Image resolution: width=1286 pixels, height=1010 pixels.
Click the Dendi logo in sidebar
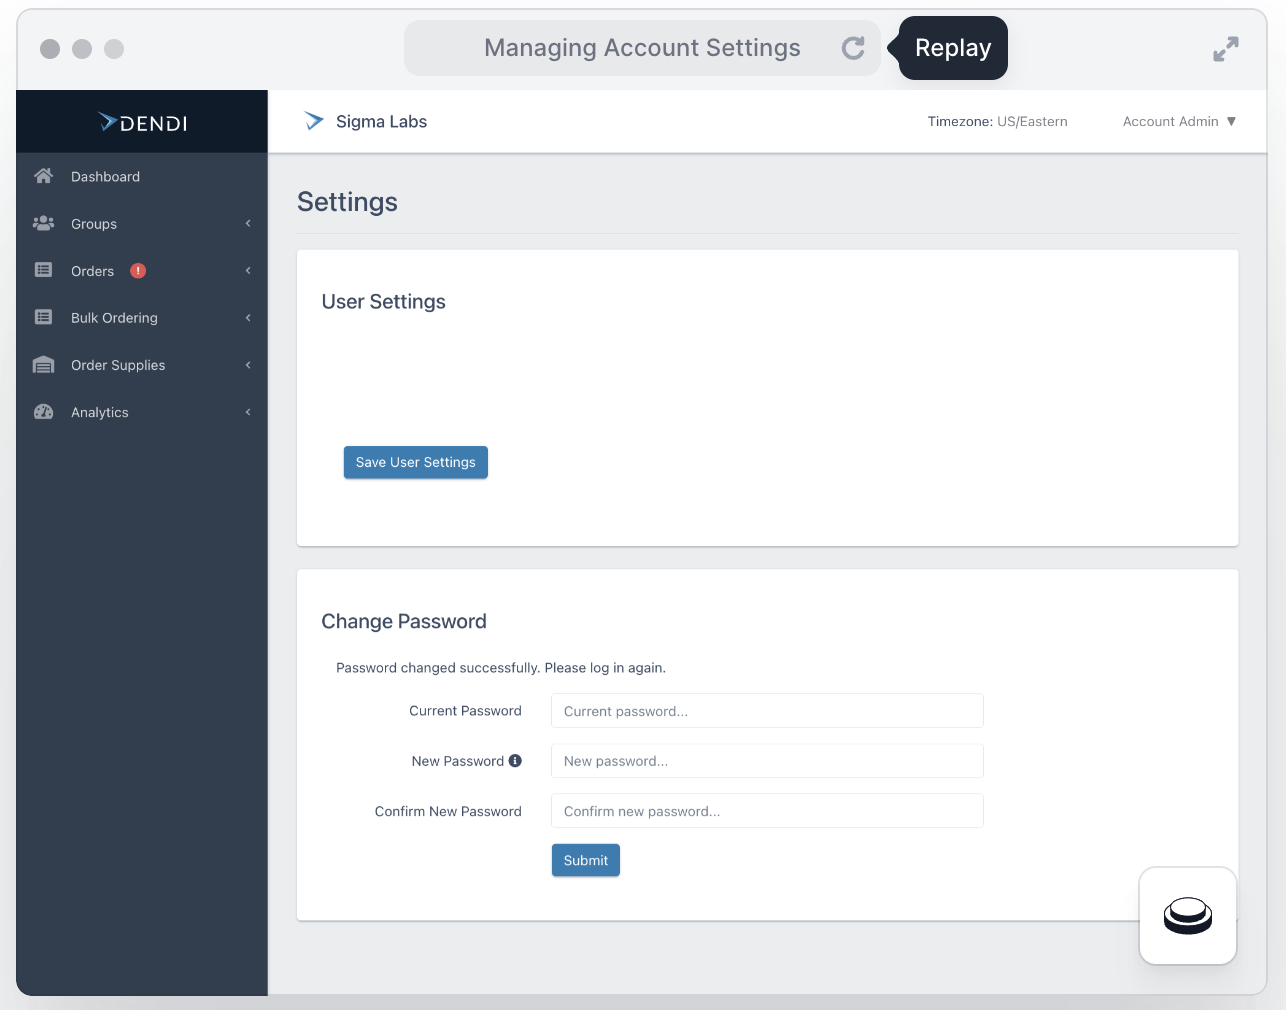[x=143, y=122]
